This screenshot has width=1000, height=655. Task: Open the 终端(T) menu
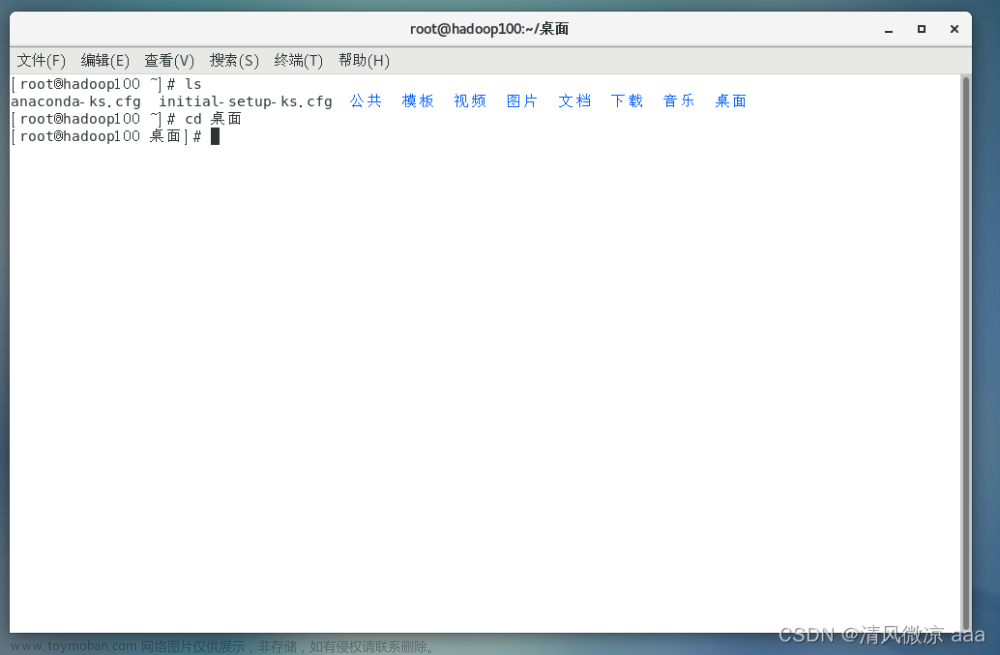[298, 61]
